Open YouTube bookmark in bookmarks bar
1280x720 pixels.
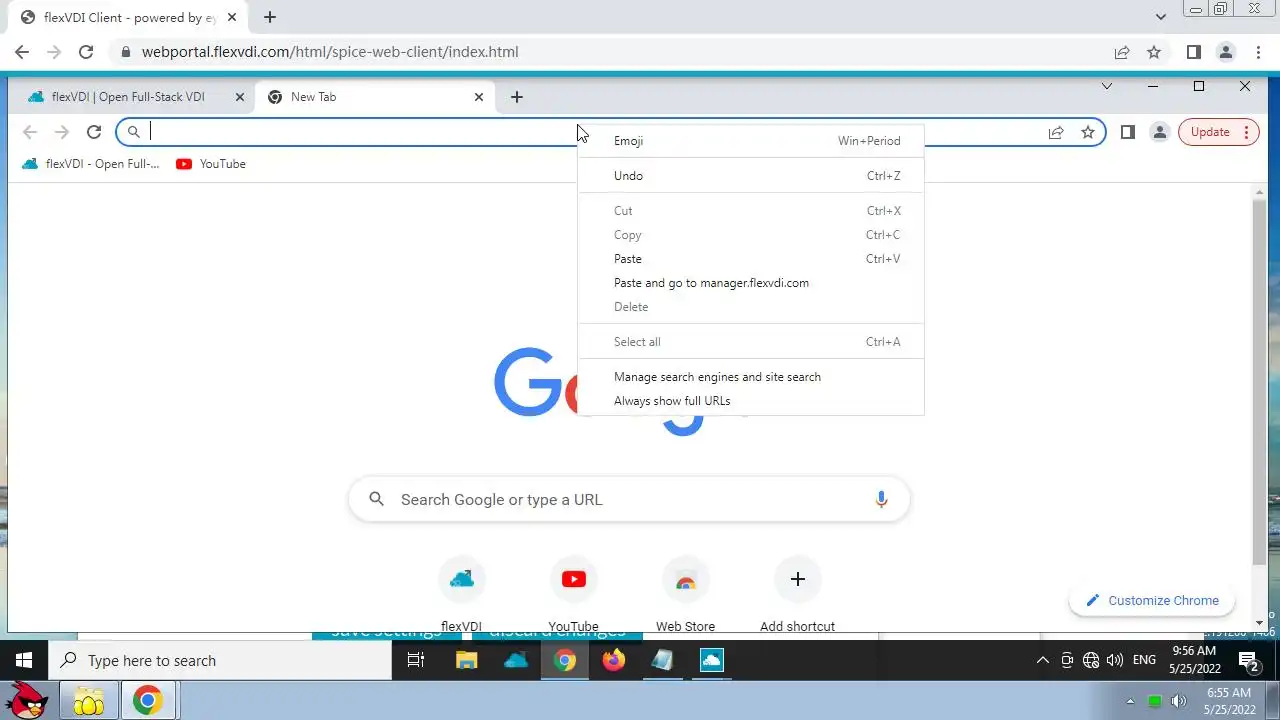click(211, 164)
